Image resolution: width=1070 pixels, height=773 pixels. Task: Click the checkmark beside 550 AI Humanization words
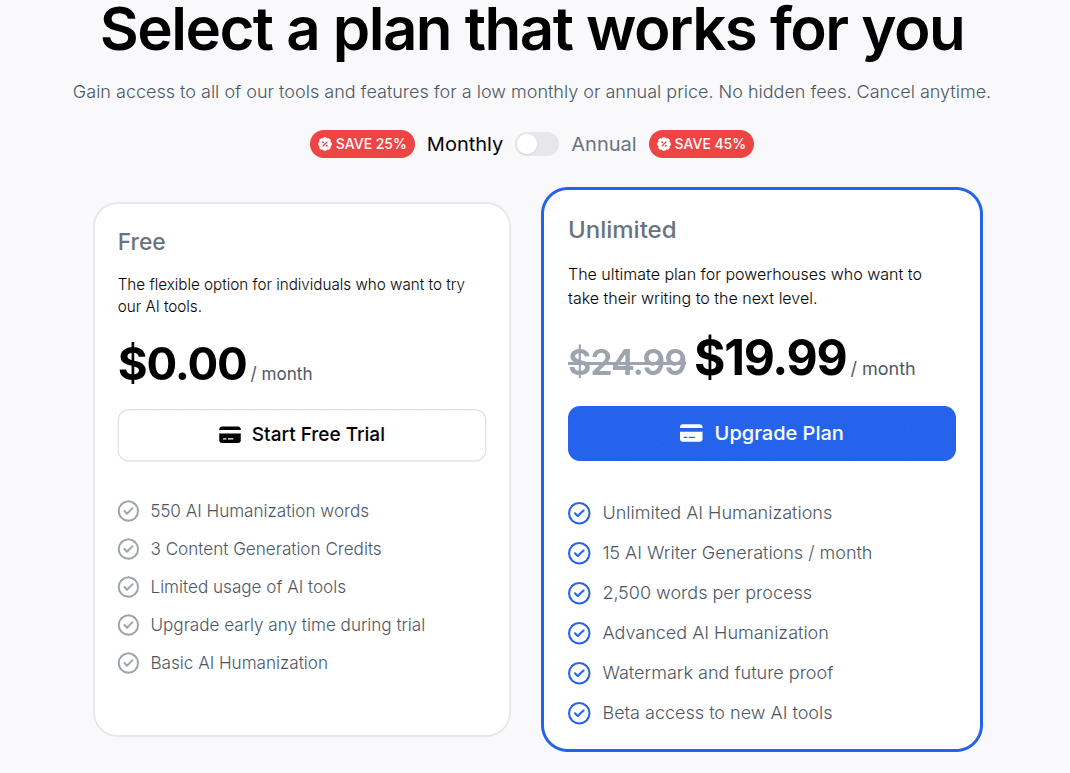click(x=128, y=510)
